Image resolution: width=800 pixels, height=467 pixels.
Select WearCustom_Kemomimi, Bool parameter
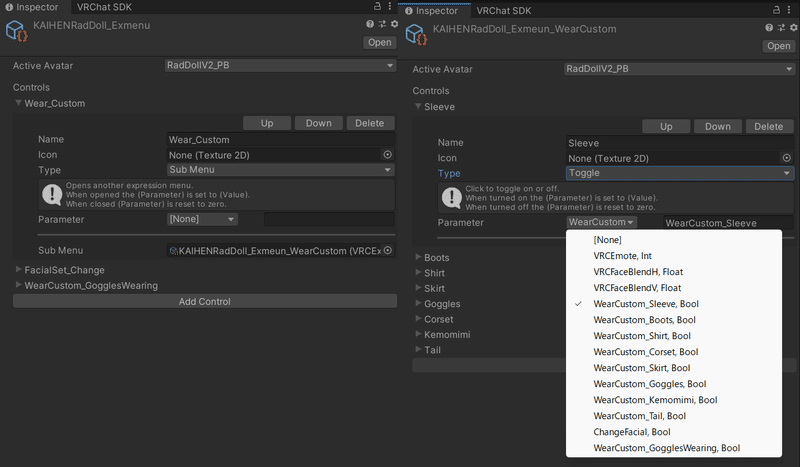[x=673, y=400]
